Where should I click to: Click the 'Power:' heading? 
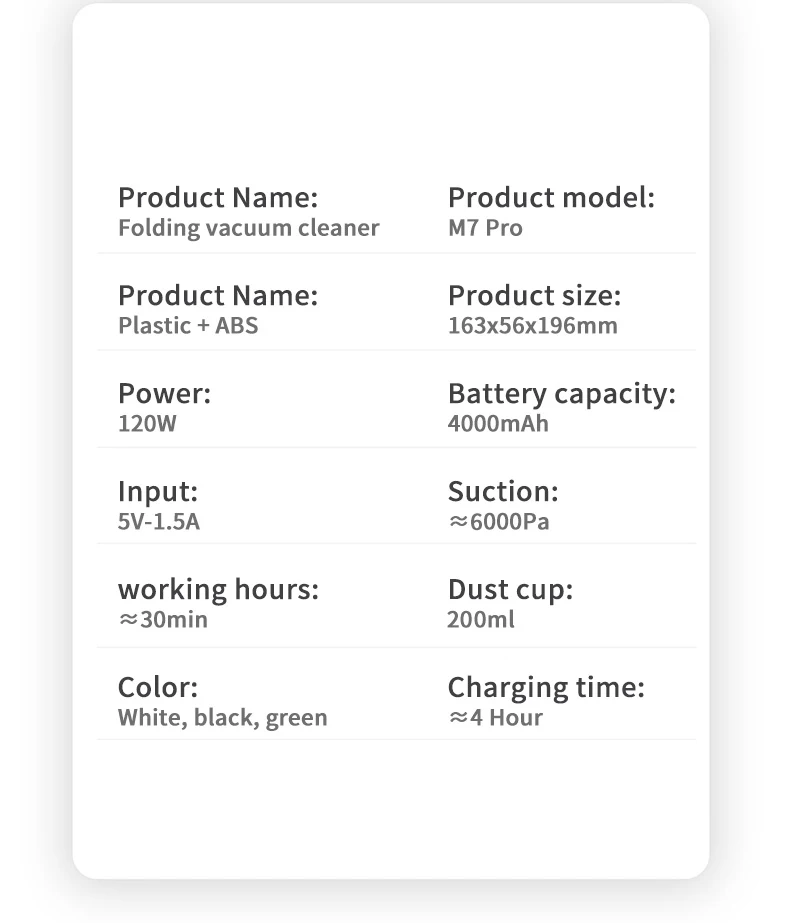click(164, 394)
